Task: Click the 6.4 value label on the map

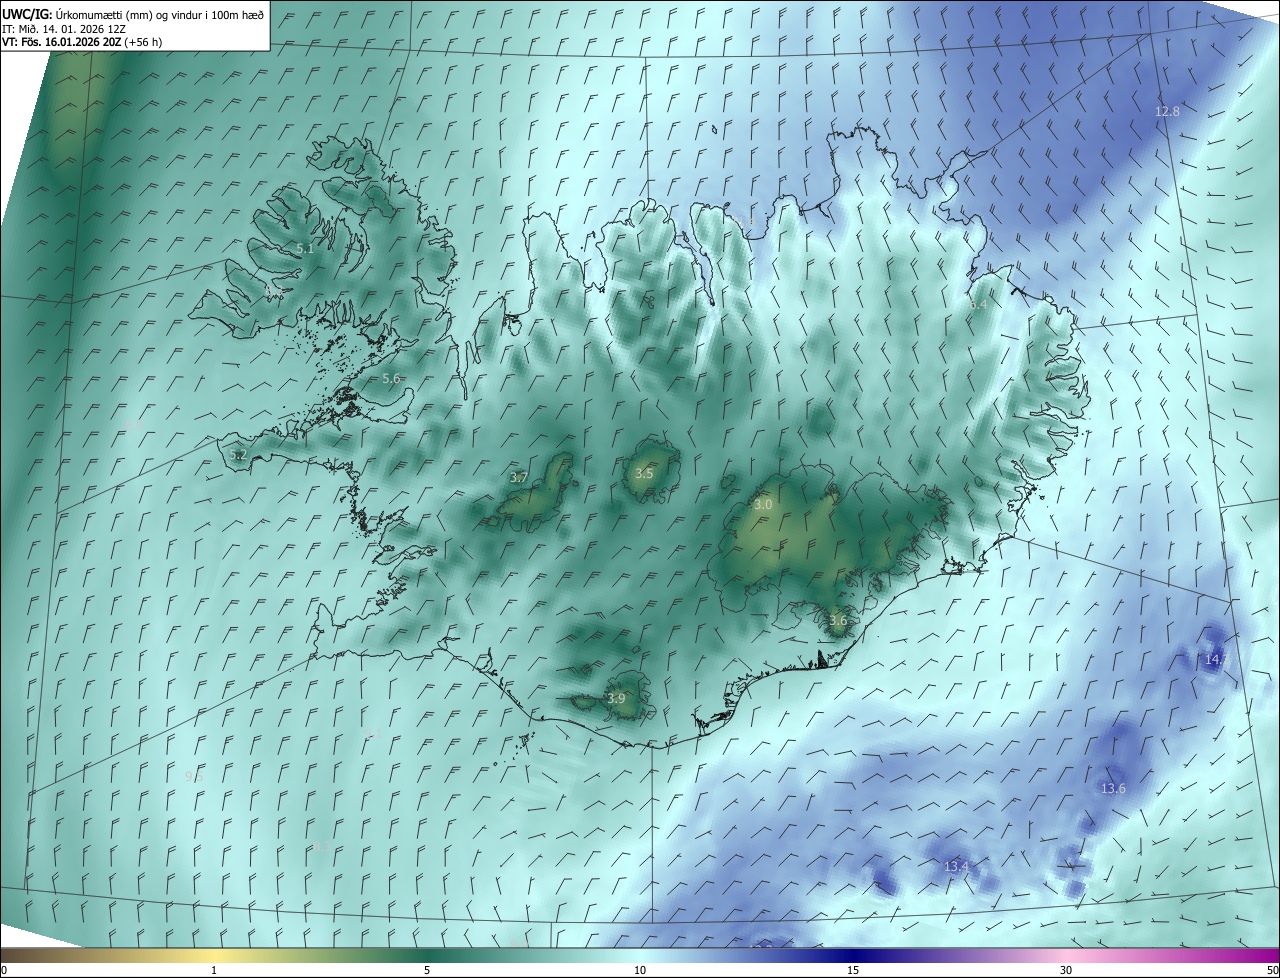Action: click(x=978, y=304)
